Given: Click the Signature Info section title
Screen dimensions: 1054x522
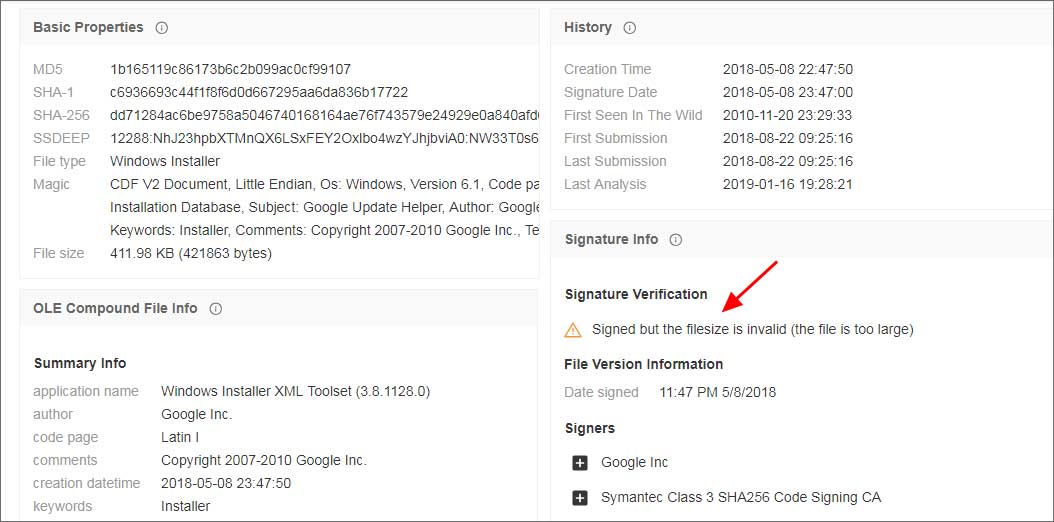Looking at the screenshot, I should pos(612,239).
